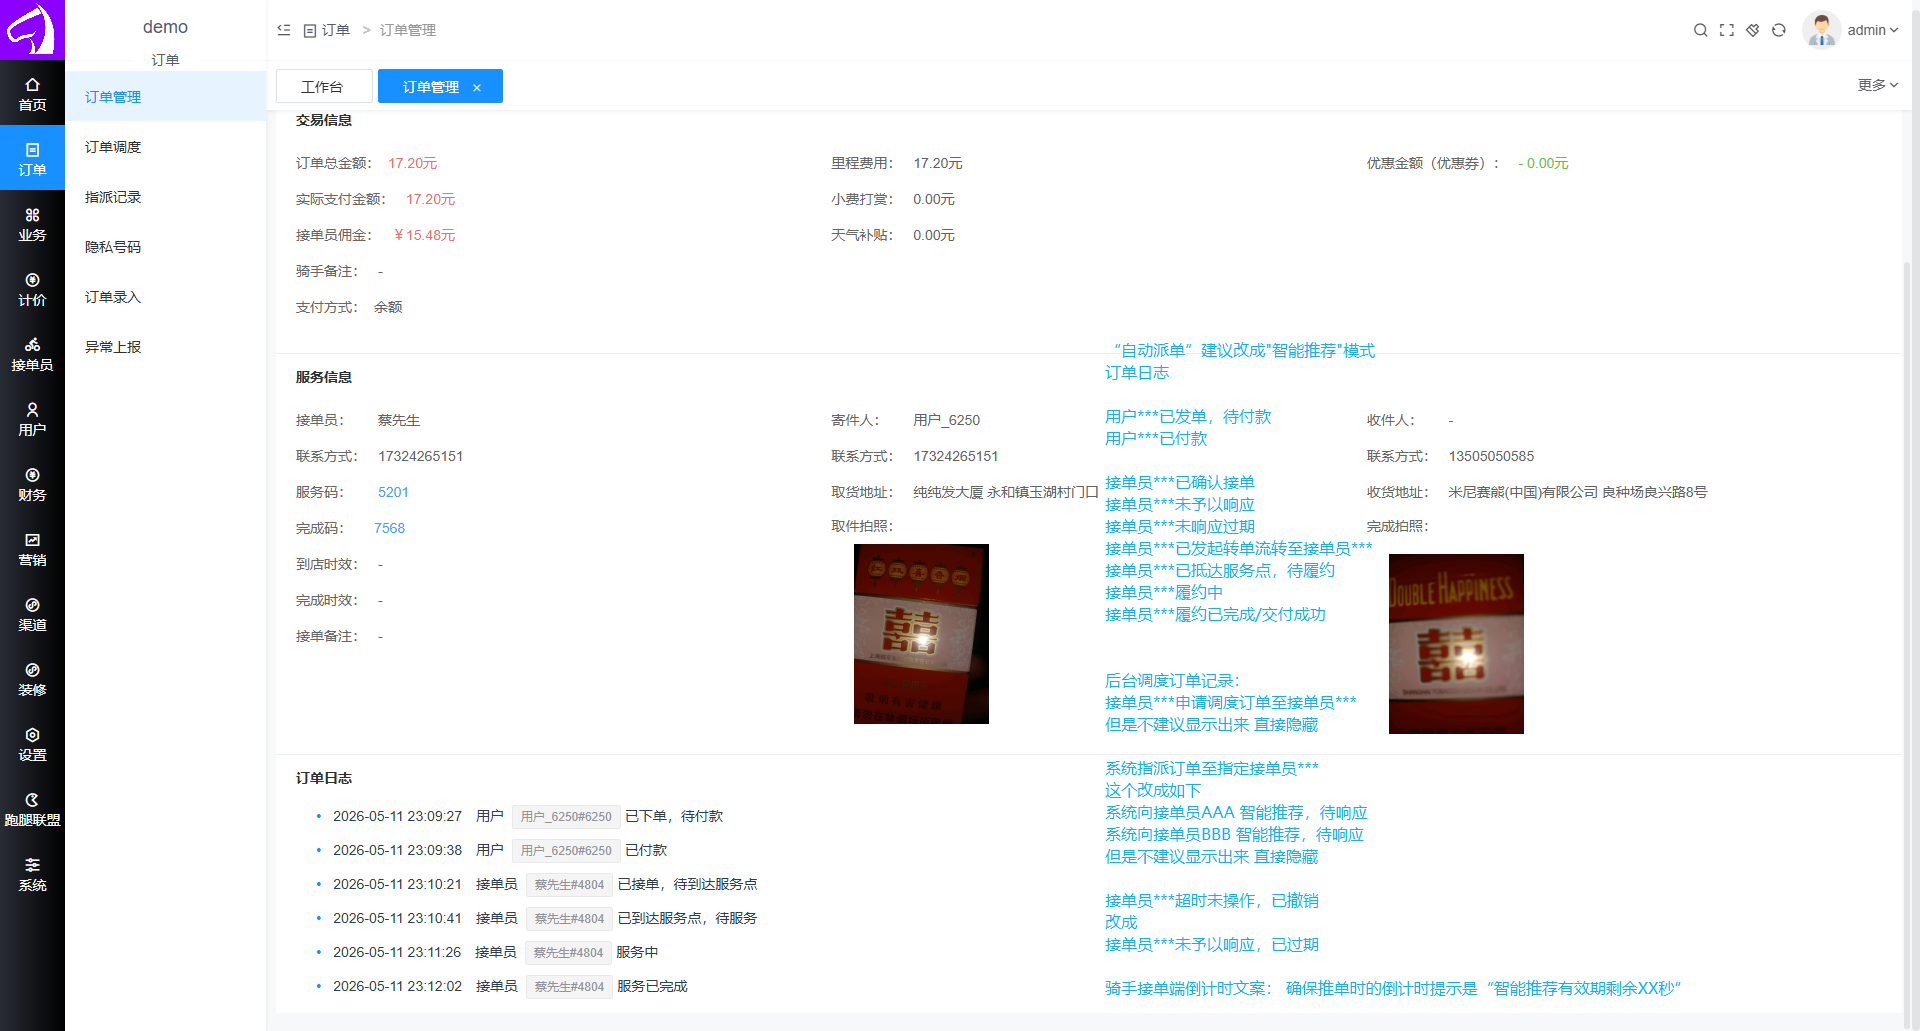Image resolution: width=1920 pixels, height=1031 pixels.
Task: Click the theme tag icon
Action: (x=1752, y=30)
